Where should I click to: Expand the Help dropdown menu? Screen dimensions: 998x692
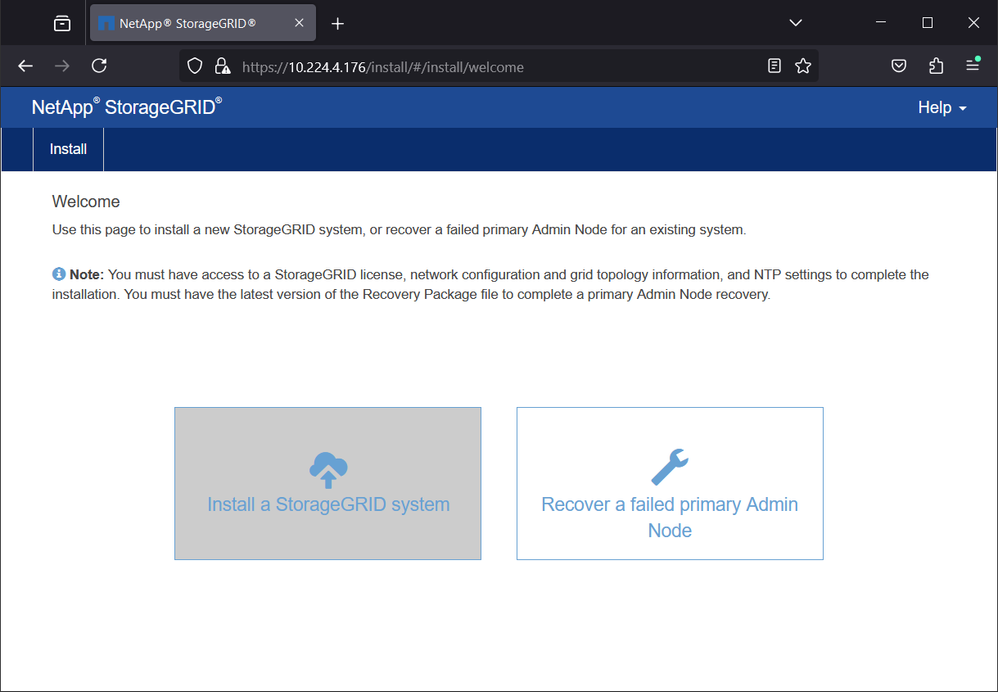coord(942,108)
